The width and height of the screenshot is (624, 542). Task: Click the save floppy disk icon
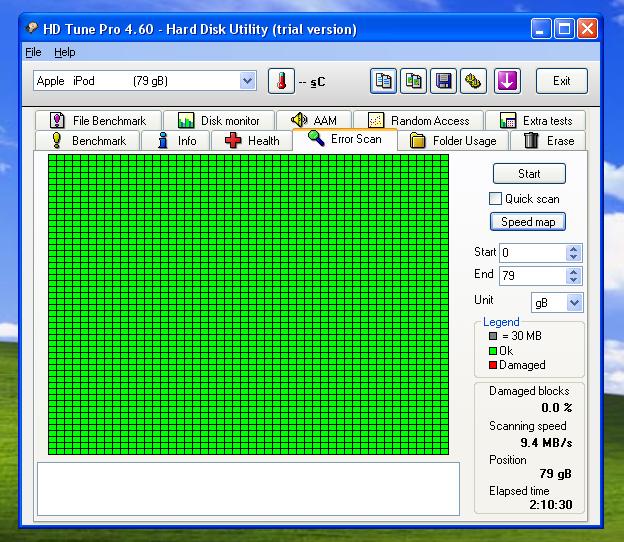tap(443, 81)
